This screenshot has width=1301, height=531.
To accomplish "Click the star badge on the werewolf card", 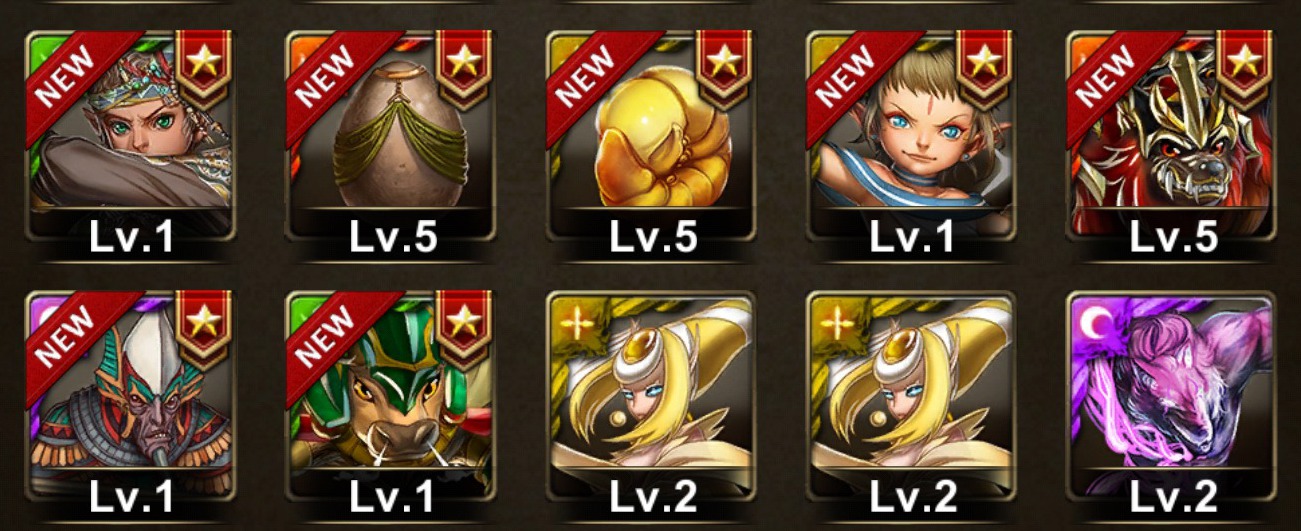I will pos(1243,67).
